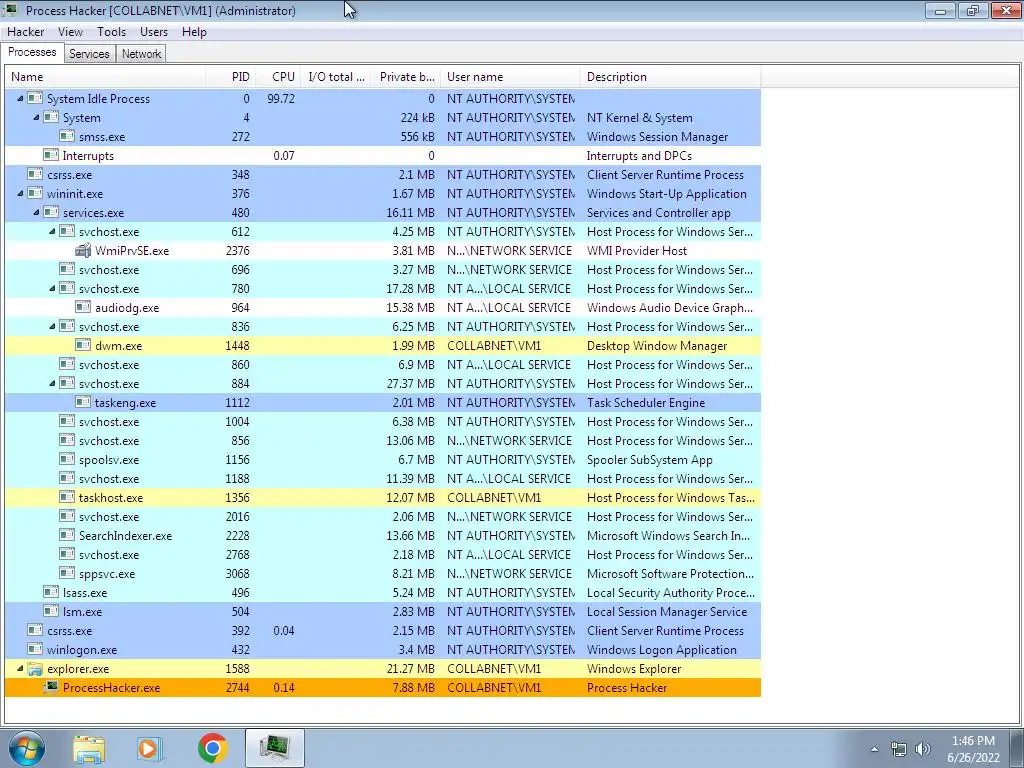The width and height of the screenshot is (1024, 768).
Task: Click the Spooler SubSystem App description
Action: pos(650,460)
